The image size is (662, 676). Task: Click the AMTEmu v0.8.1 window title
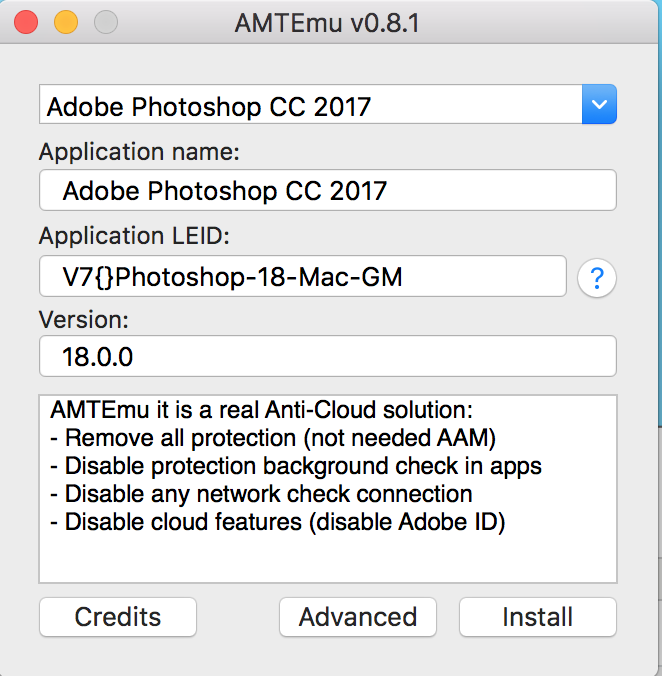click(x=327, y=22)
